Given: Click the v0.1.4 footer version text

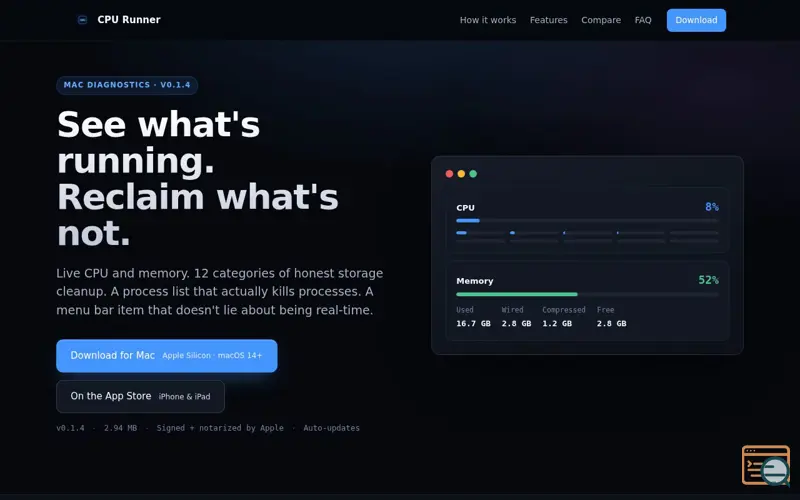Looking at the screenshot, I should click(x=70, y=428).
